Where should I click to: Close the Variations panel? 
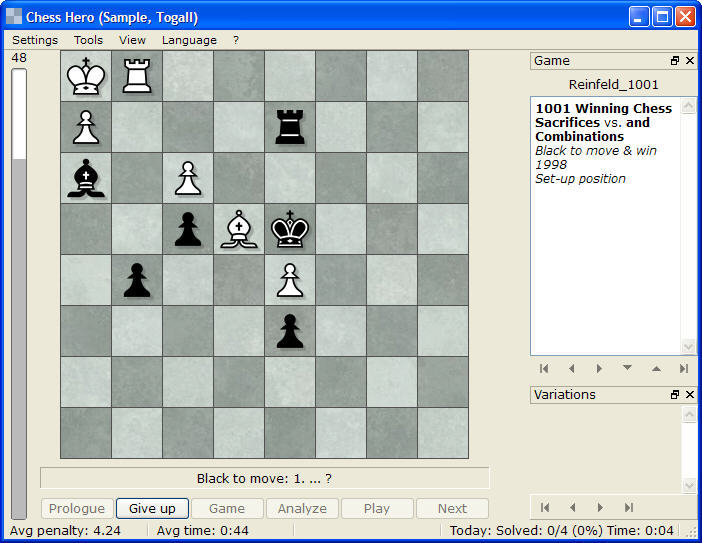tap(690, 394)
